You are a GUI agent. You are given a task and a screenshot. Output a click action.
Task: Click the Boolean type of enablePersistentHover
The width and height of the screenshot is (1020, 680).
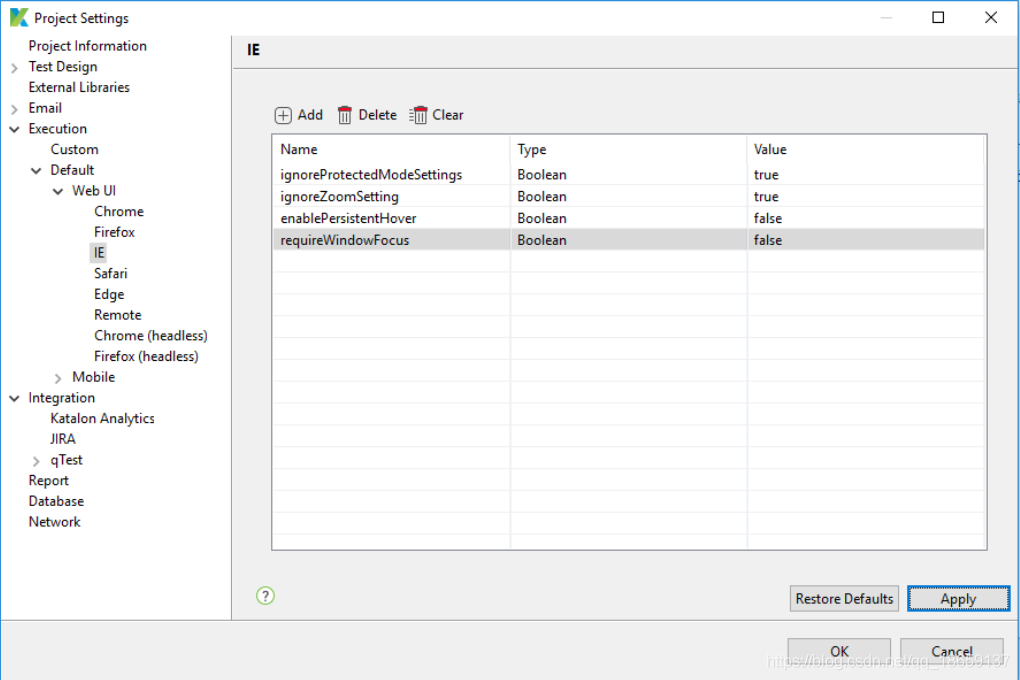pyautogui.click(x=542, y=219)
